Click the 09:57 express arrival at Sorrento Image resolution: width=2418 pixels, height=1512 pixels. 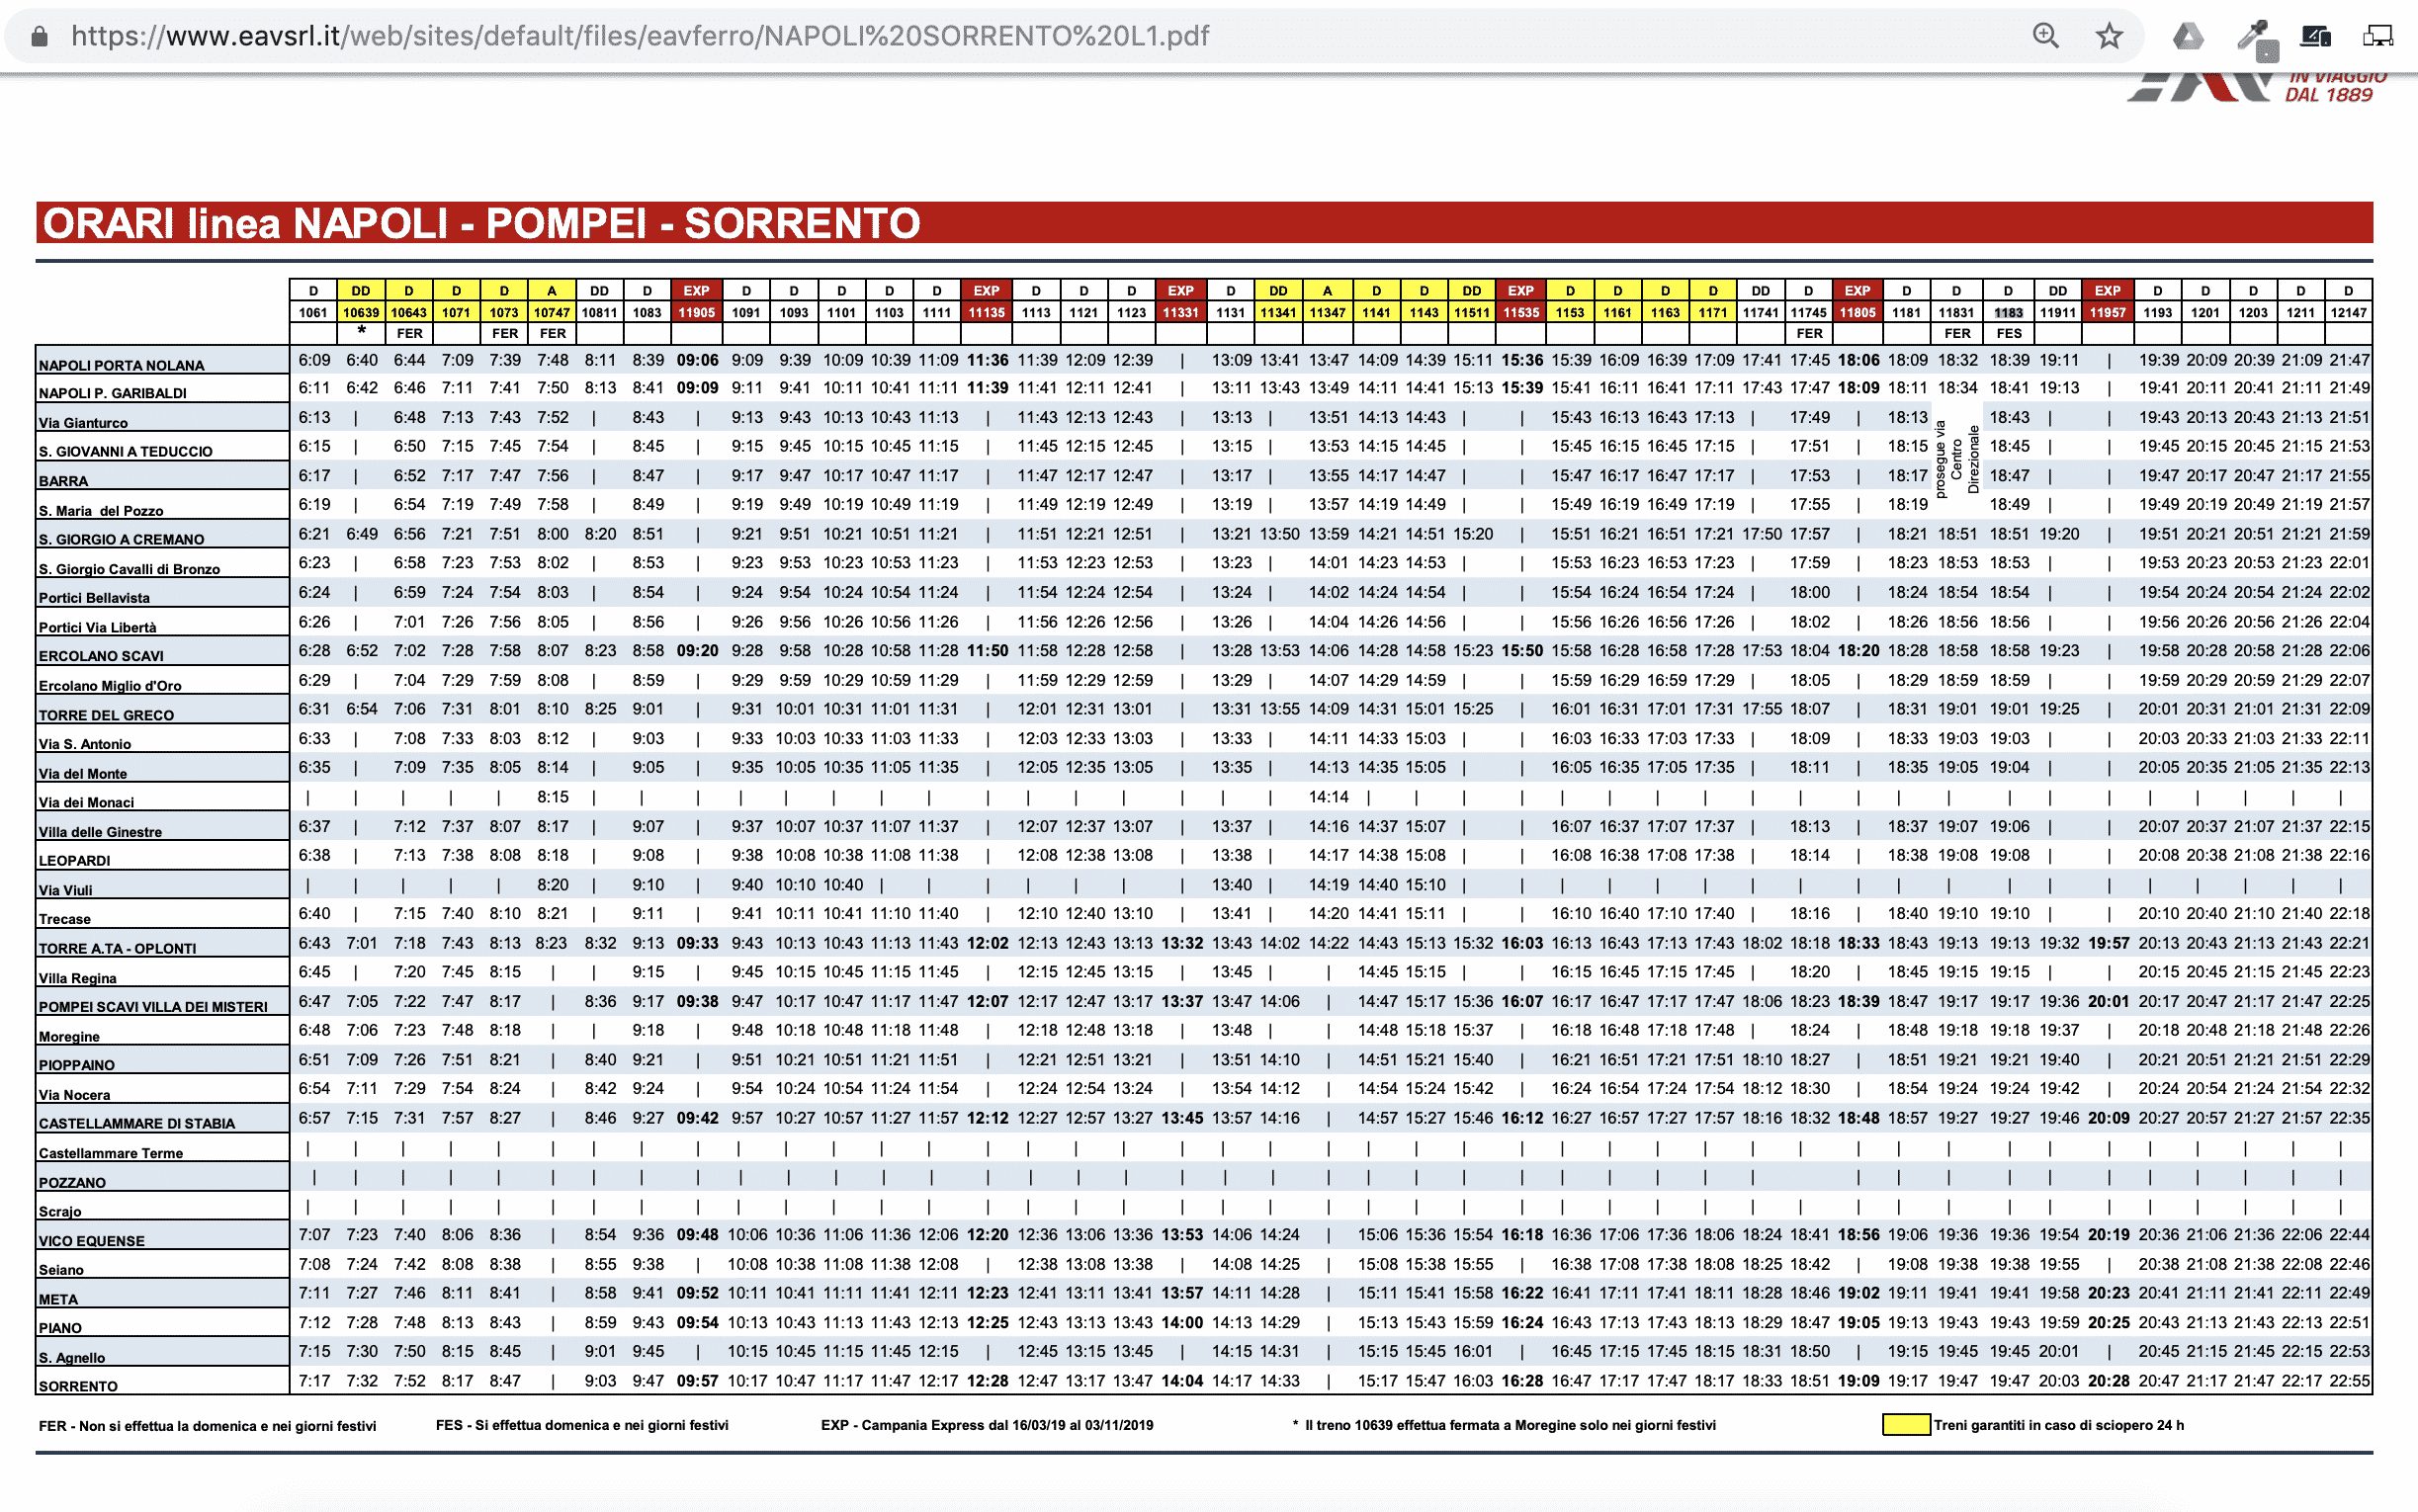697,1381
